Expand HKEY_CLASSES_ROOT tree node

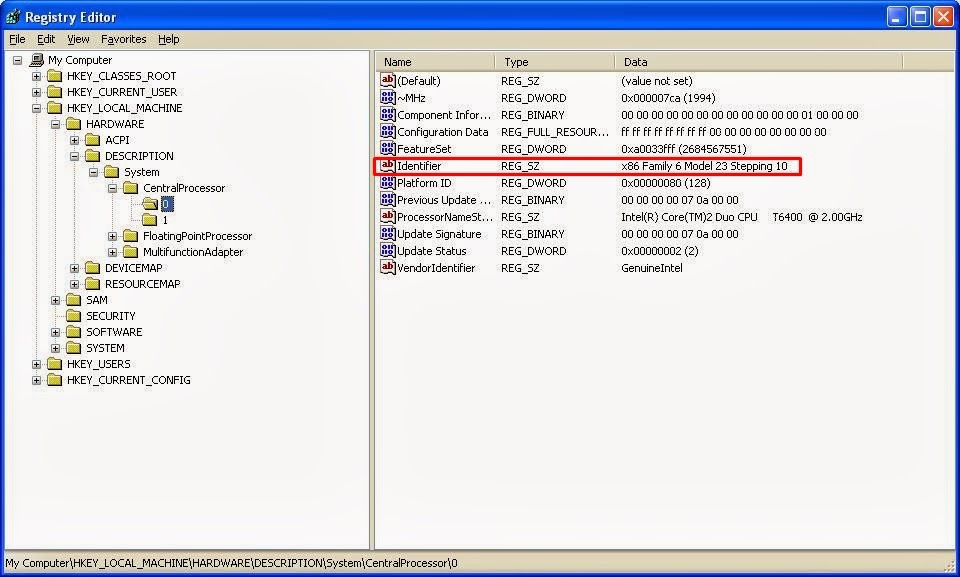coord(37,76)
